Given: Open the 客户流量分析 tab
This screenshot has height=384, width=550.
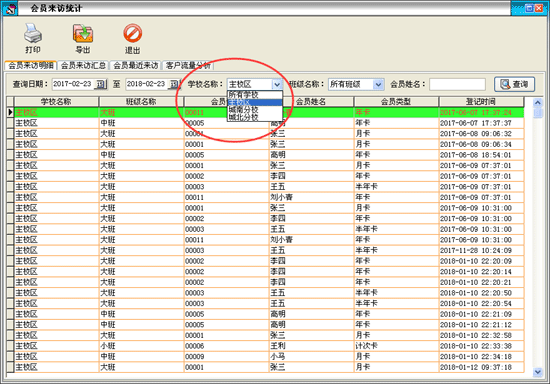Looking at the screenshot, I should point(188,66).
